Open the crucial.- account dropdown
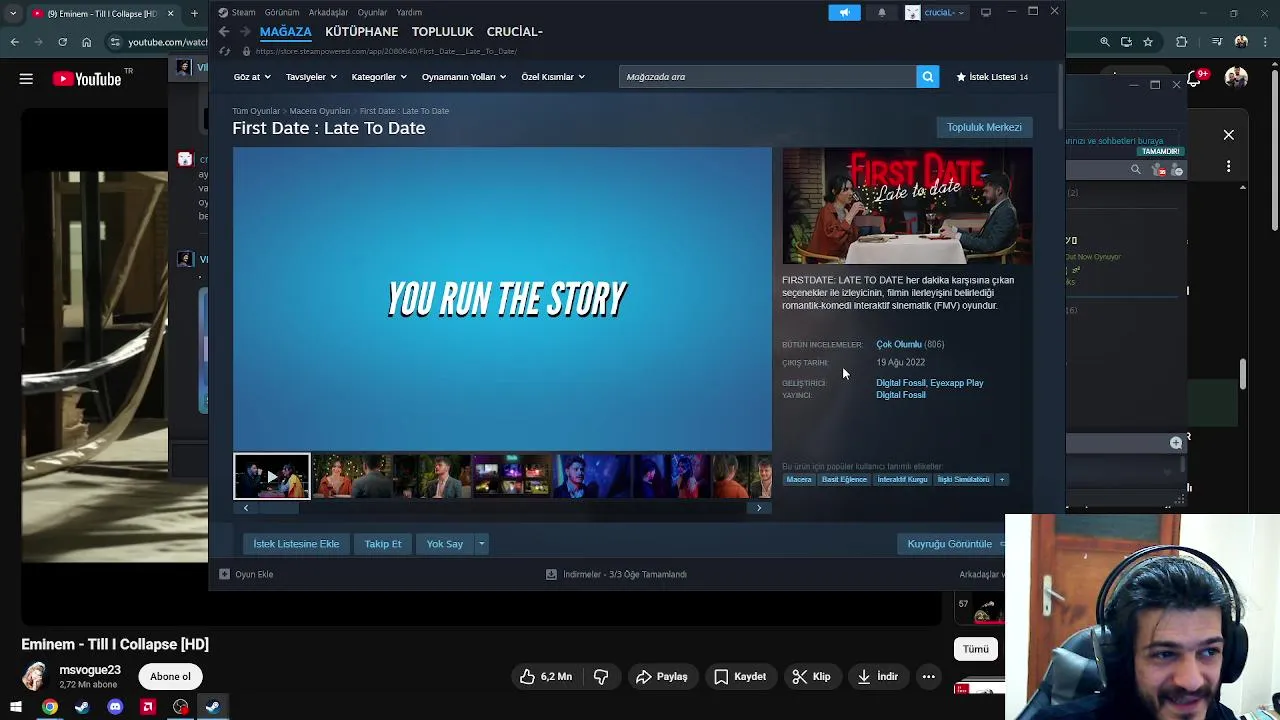1280x720 pixels. coord(936,12)
